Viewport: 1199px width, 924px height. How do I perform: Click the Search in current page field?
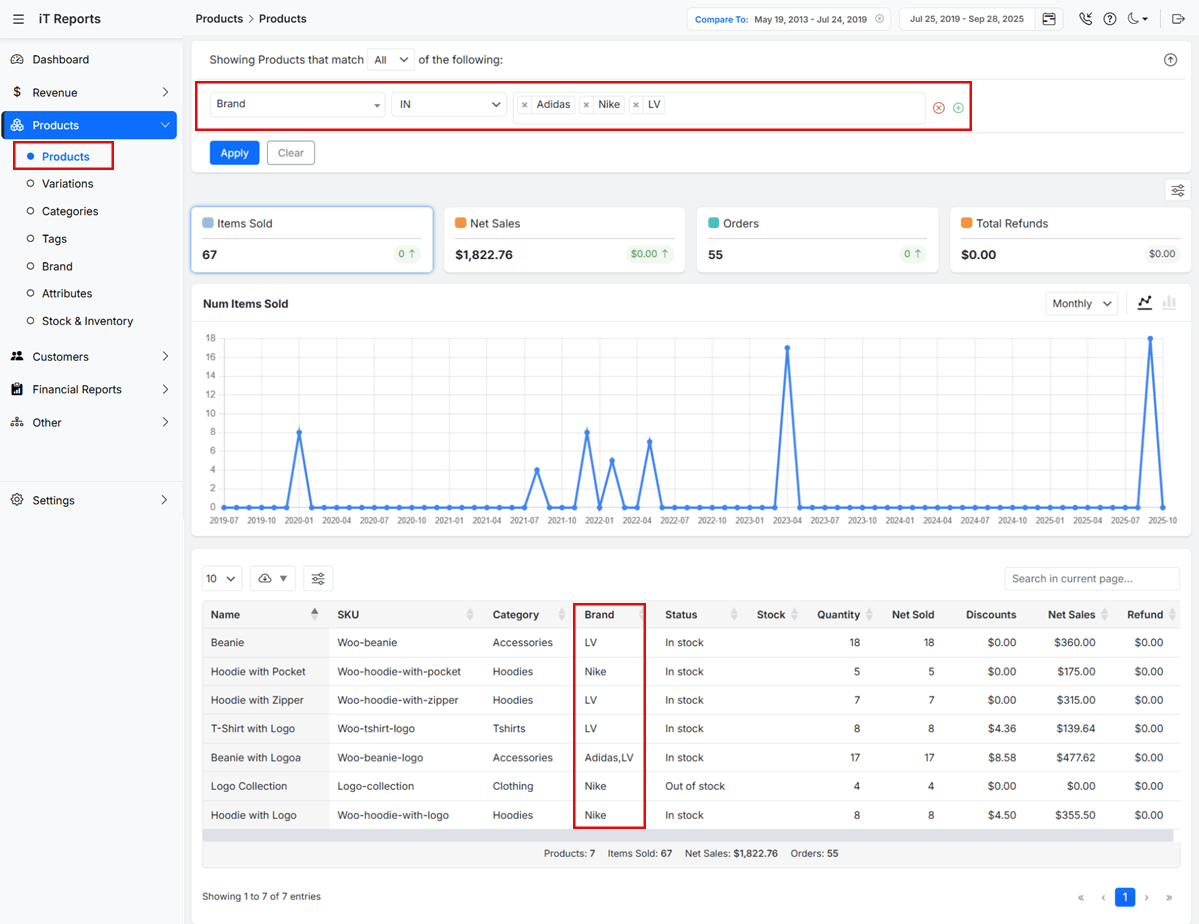click(x=1091, y=578)
